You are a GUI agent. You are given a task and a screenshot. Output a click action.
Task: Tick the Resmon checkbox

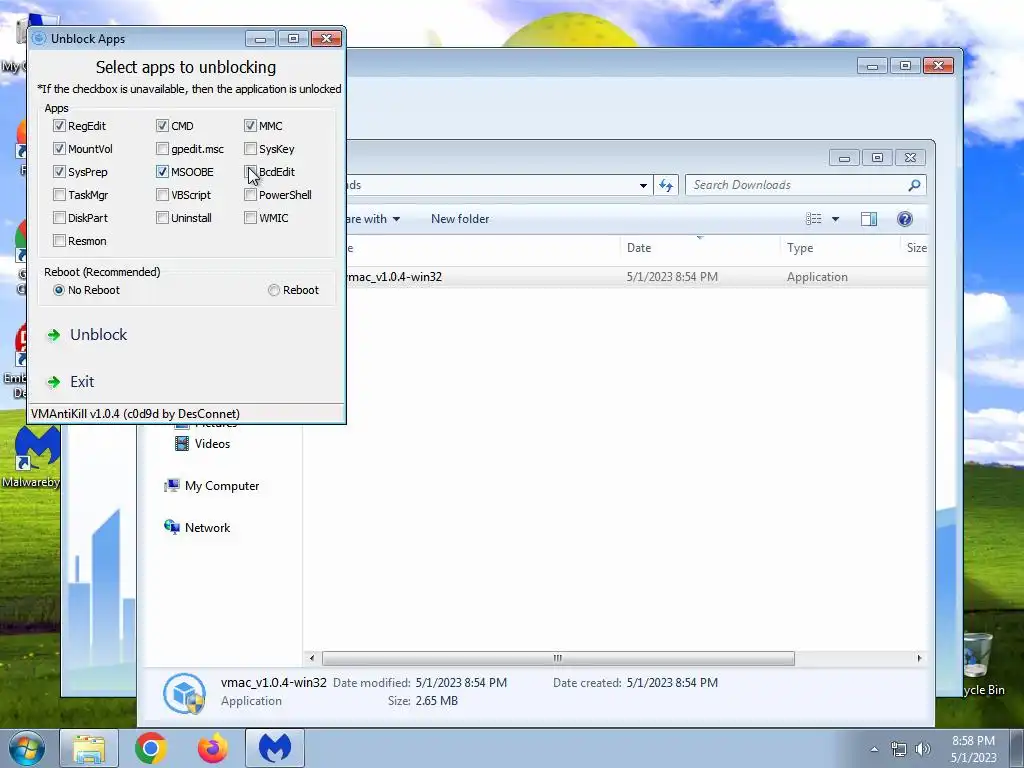click(59, 240)
